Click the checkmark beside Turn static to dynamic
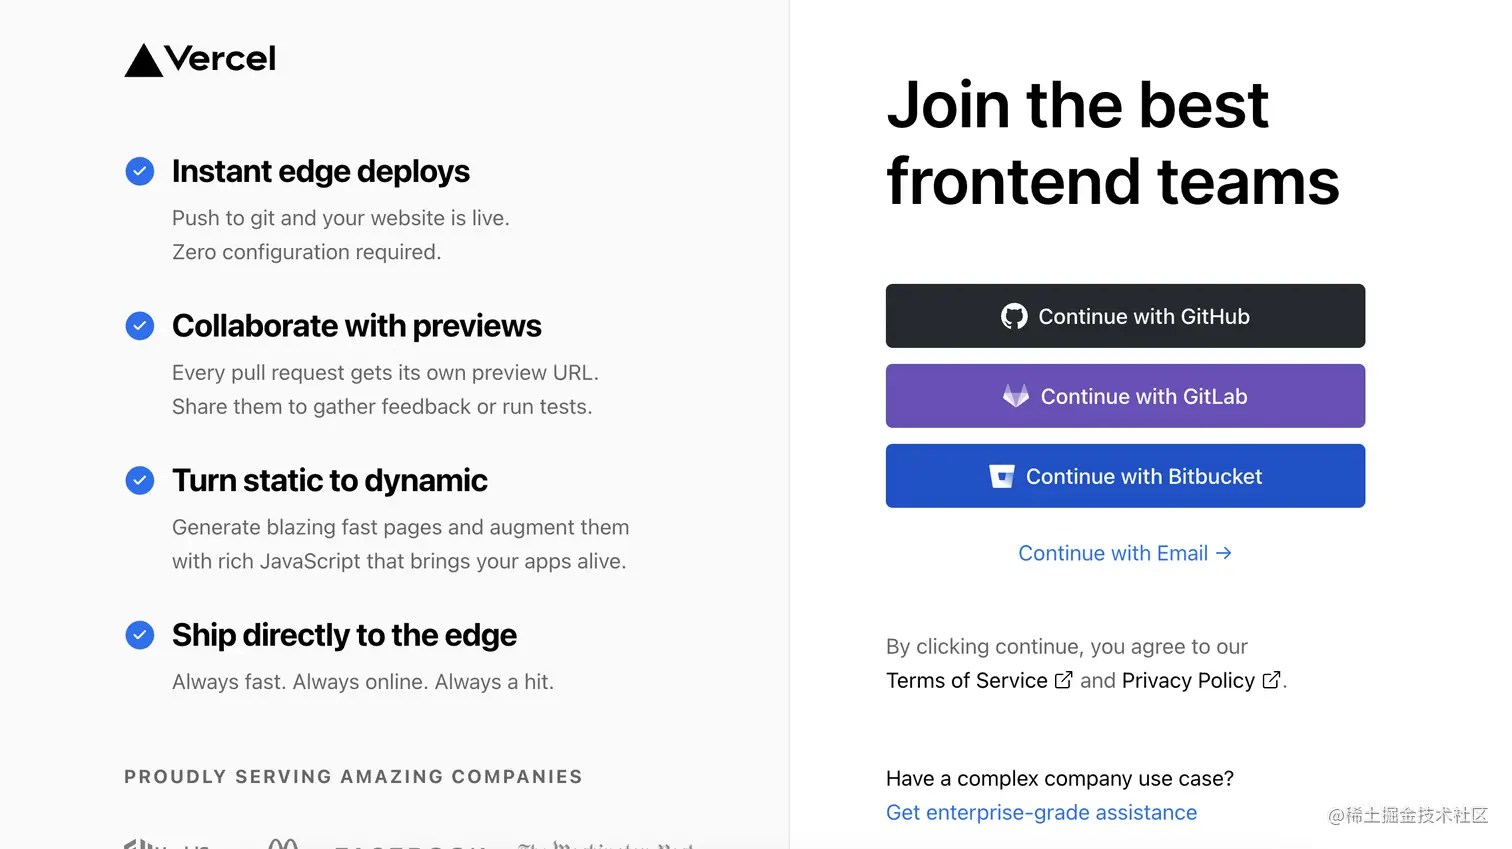Viewport: 1512px width, 849px height. [140, 481]
